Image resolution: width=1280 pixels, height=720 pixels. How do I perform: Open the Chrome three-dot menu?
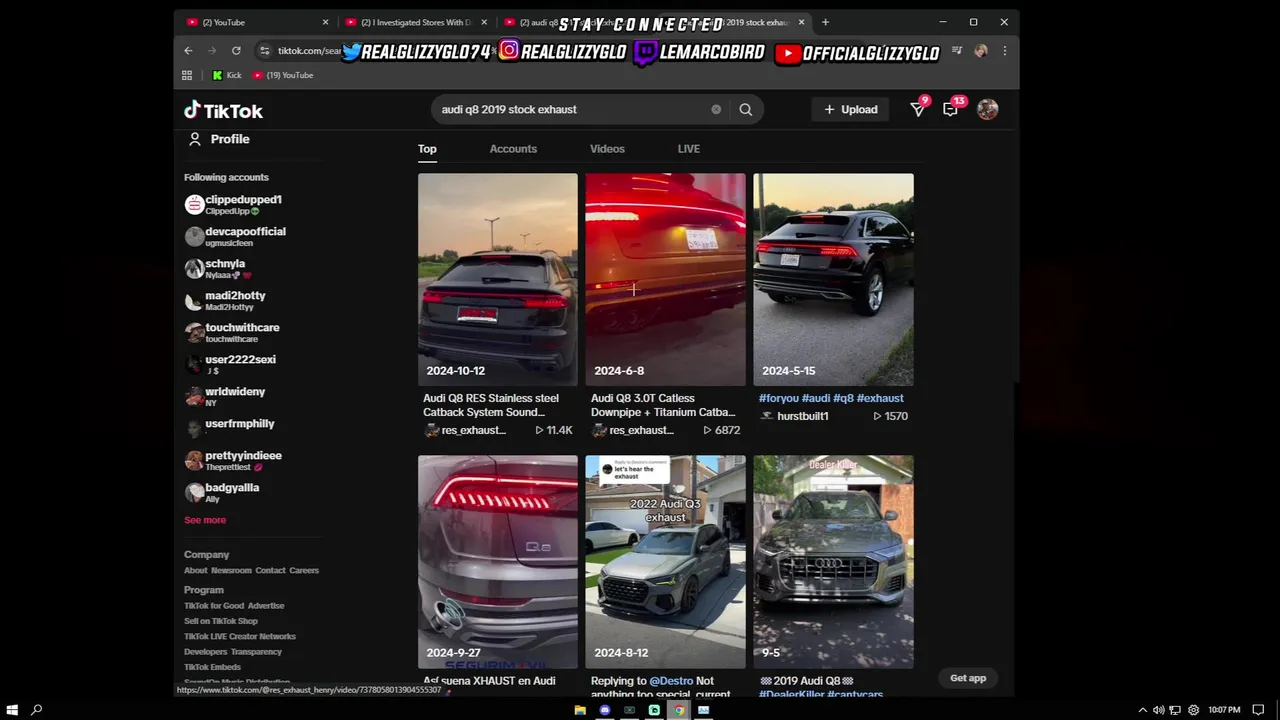(x=1004, y=51)
